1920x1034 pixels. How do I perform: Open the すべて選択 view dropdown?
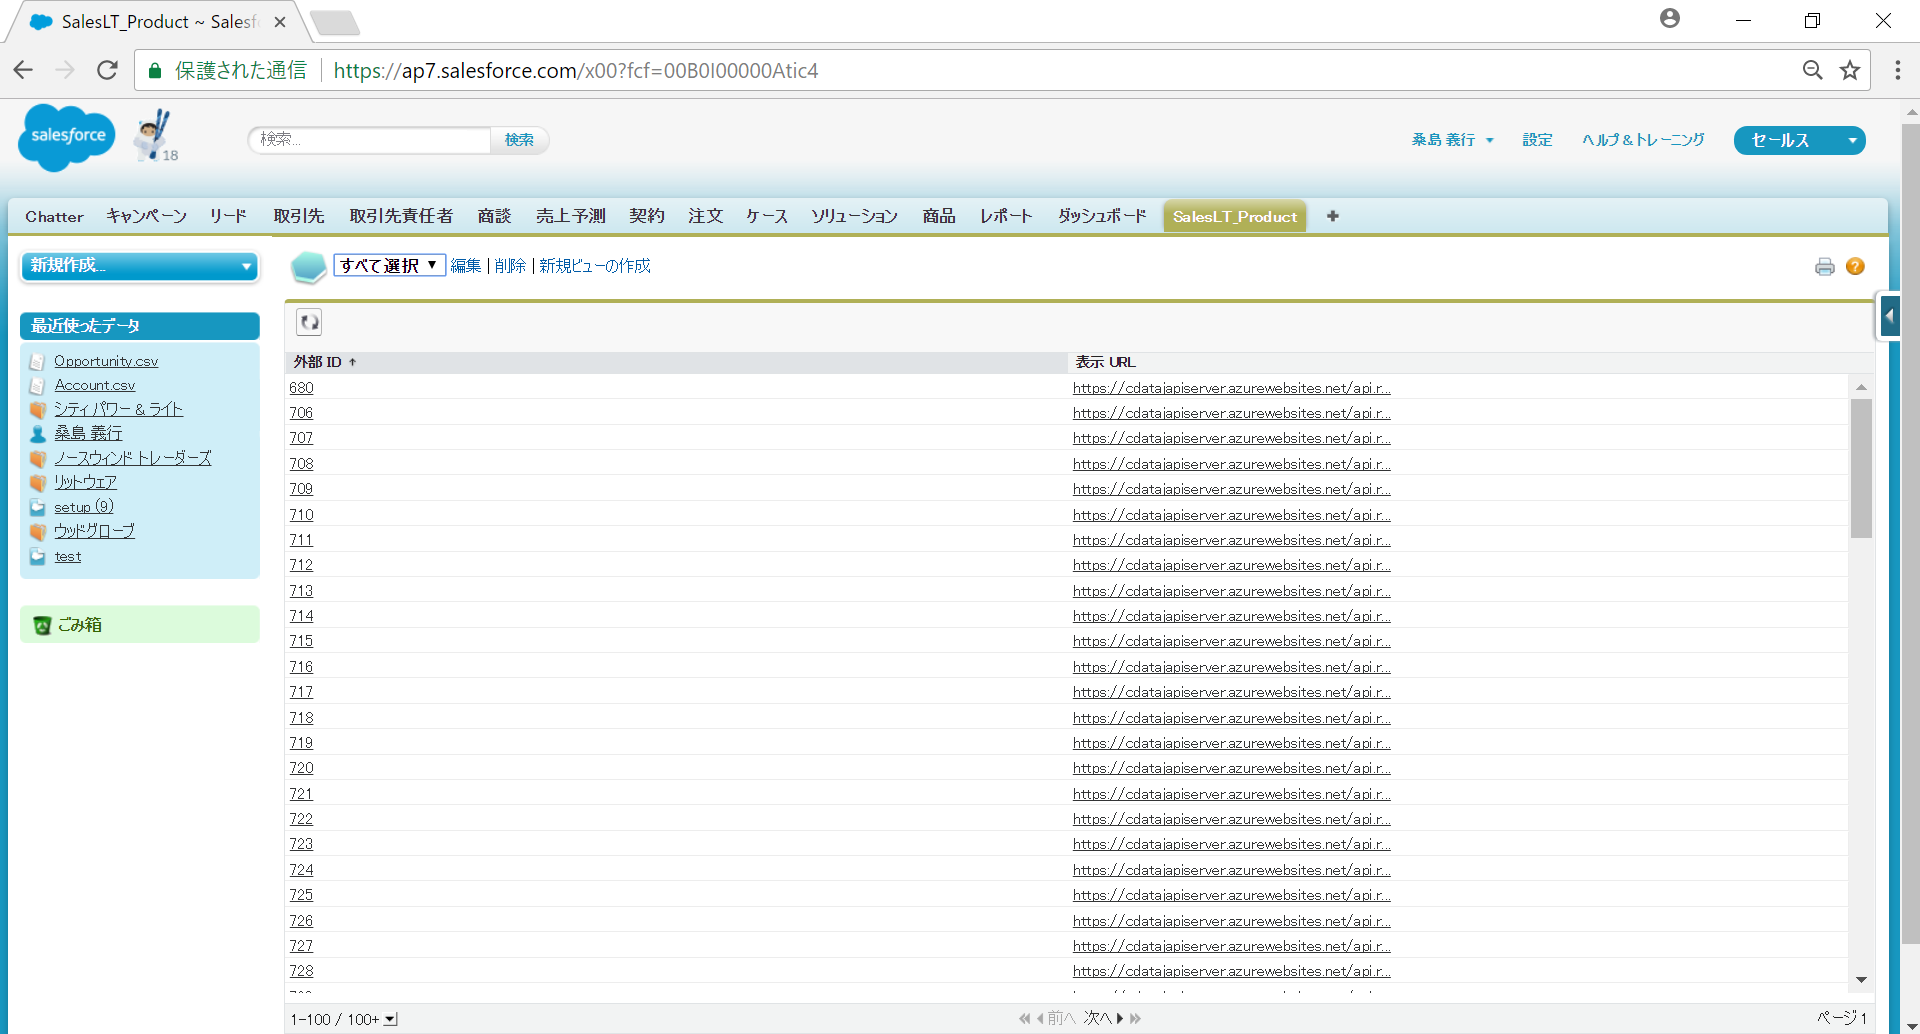click(x=389, y=265)
